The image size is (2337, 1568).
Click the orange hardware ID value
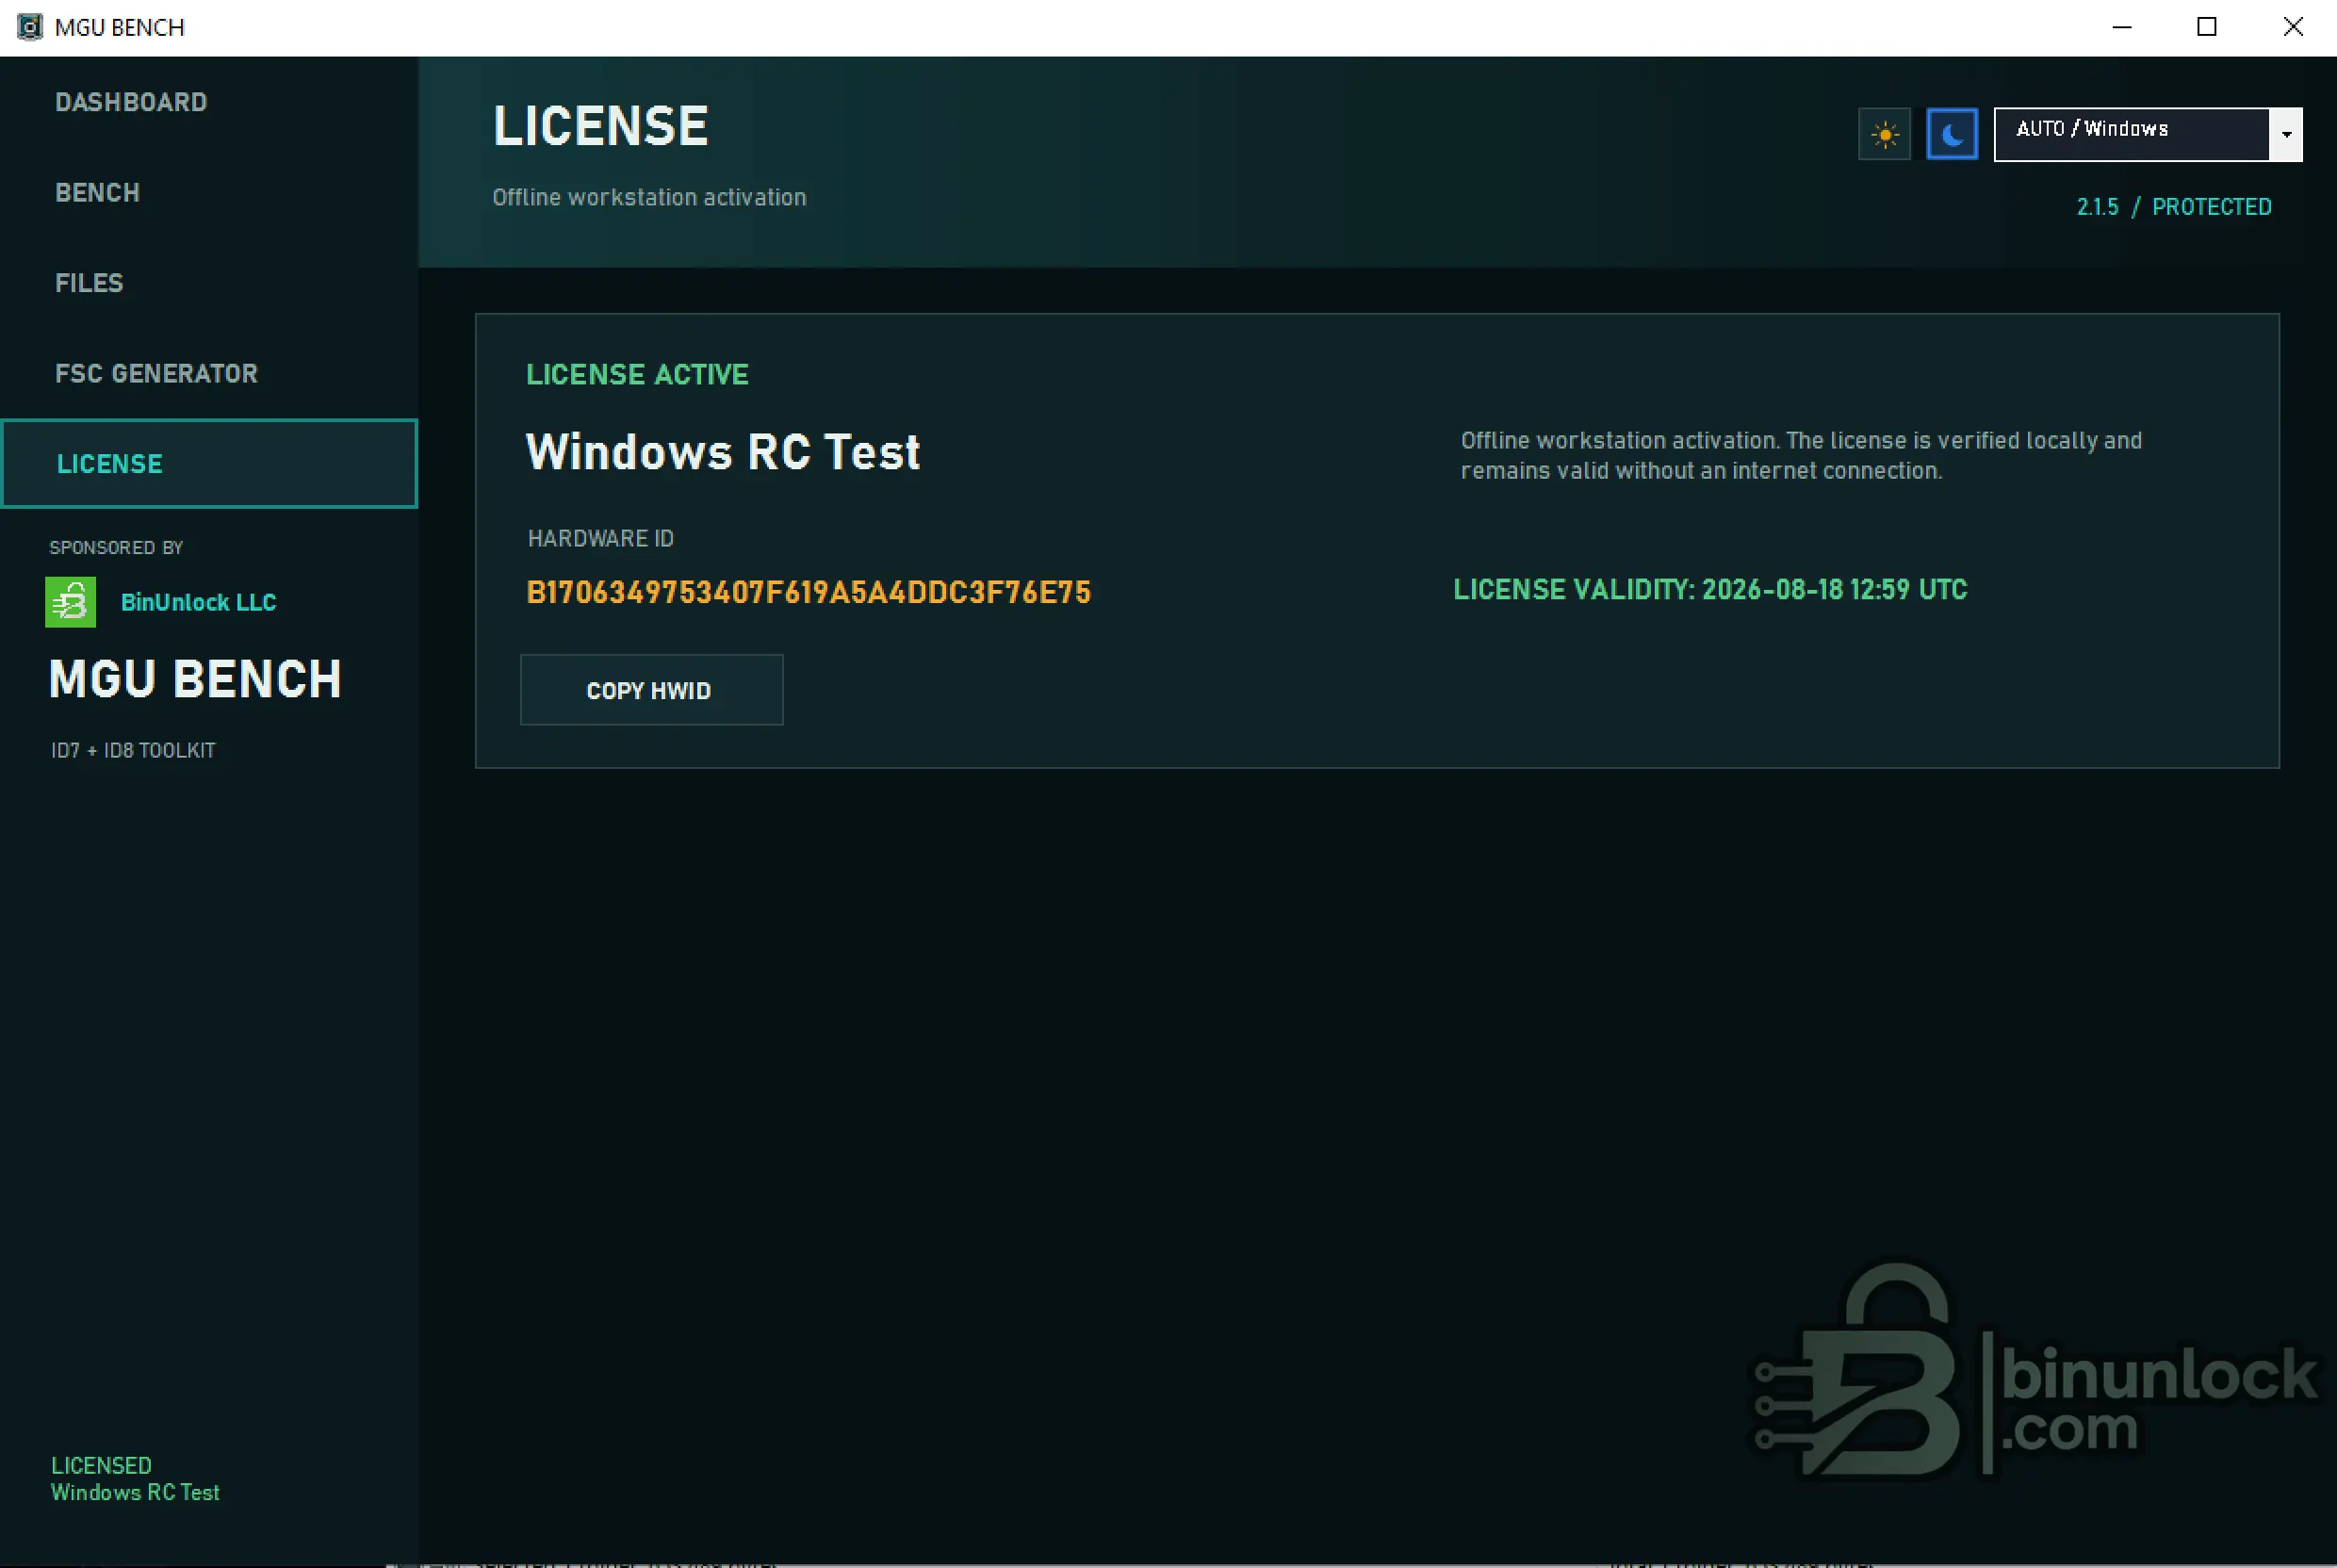point(808,592)
